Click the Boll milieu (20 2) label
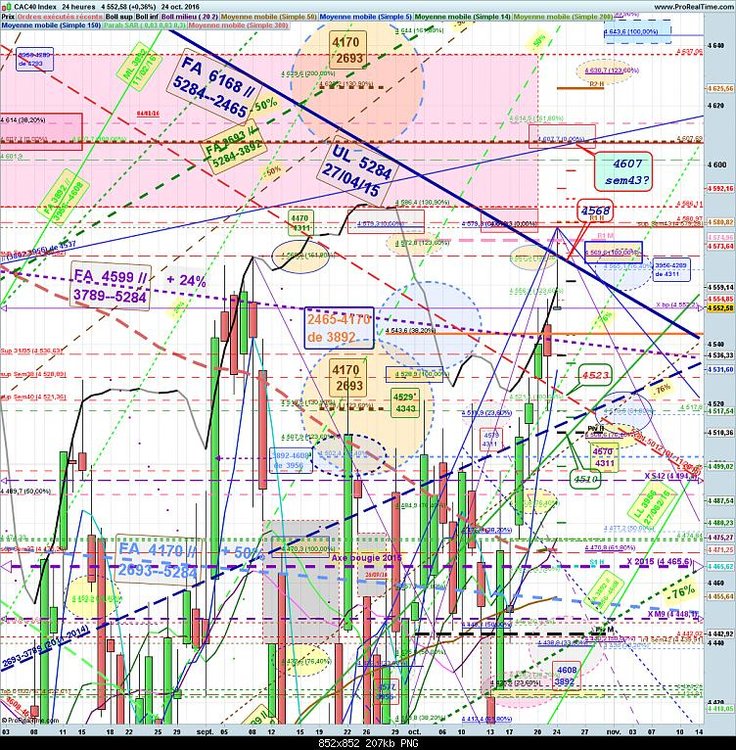The width and height of the screenshot is (736, 750). click(x=190, y=17)
